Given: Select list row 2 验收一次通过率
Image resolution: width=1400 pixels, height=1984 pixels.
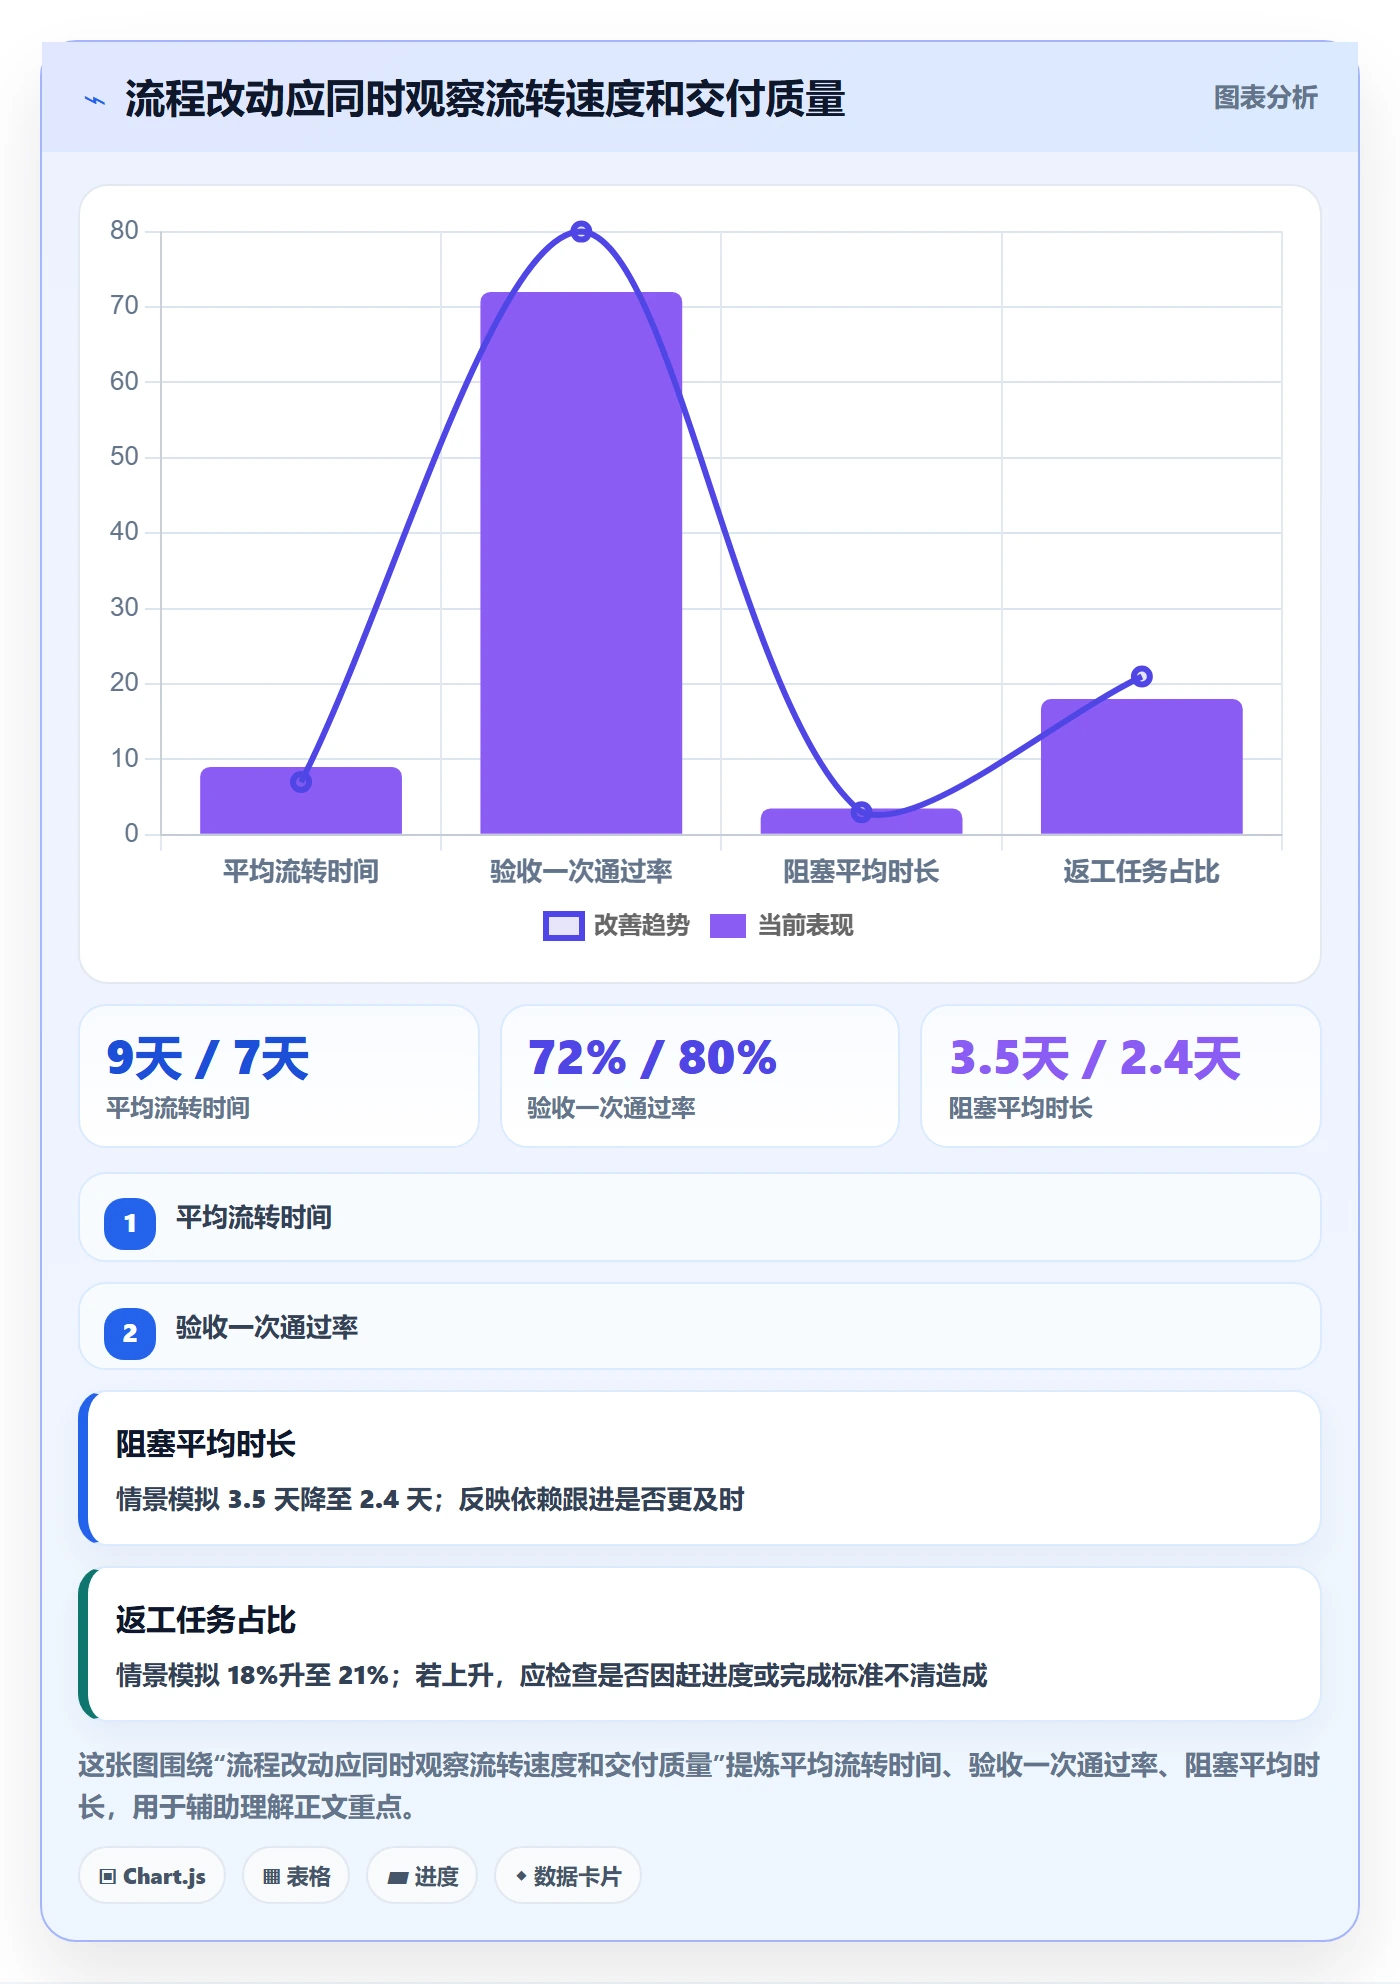Looking at the screenshot, I should [x=700, y=1327].
